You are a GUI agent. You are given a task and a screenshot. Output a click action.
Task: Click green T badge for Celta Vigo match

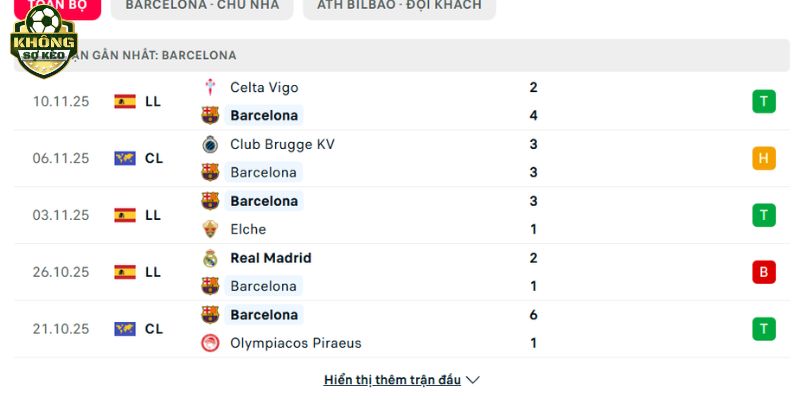[x=764, y=101]
